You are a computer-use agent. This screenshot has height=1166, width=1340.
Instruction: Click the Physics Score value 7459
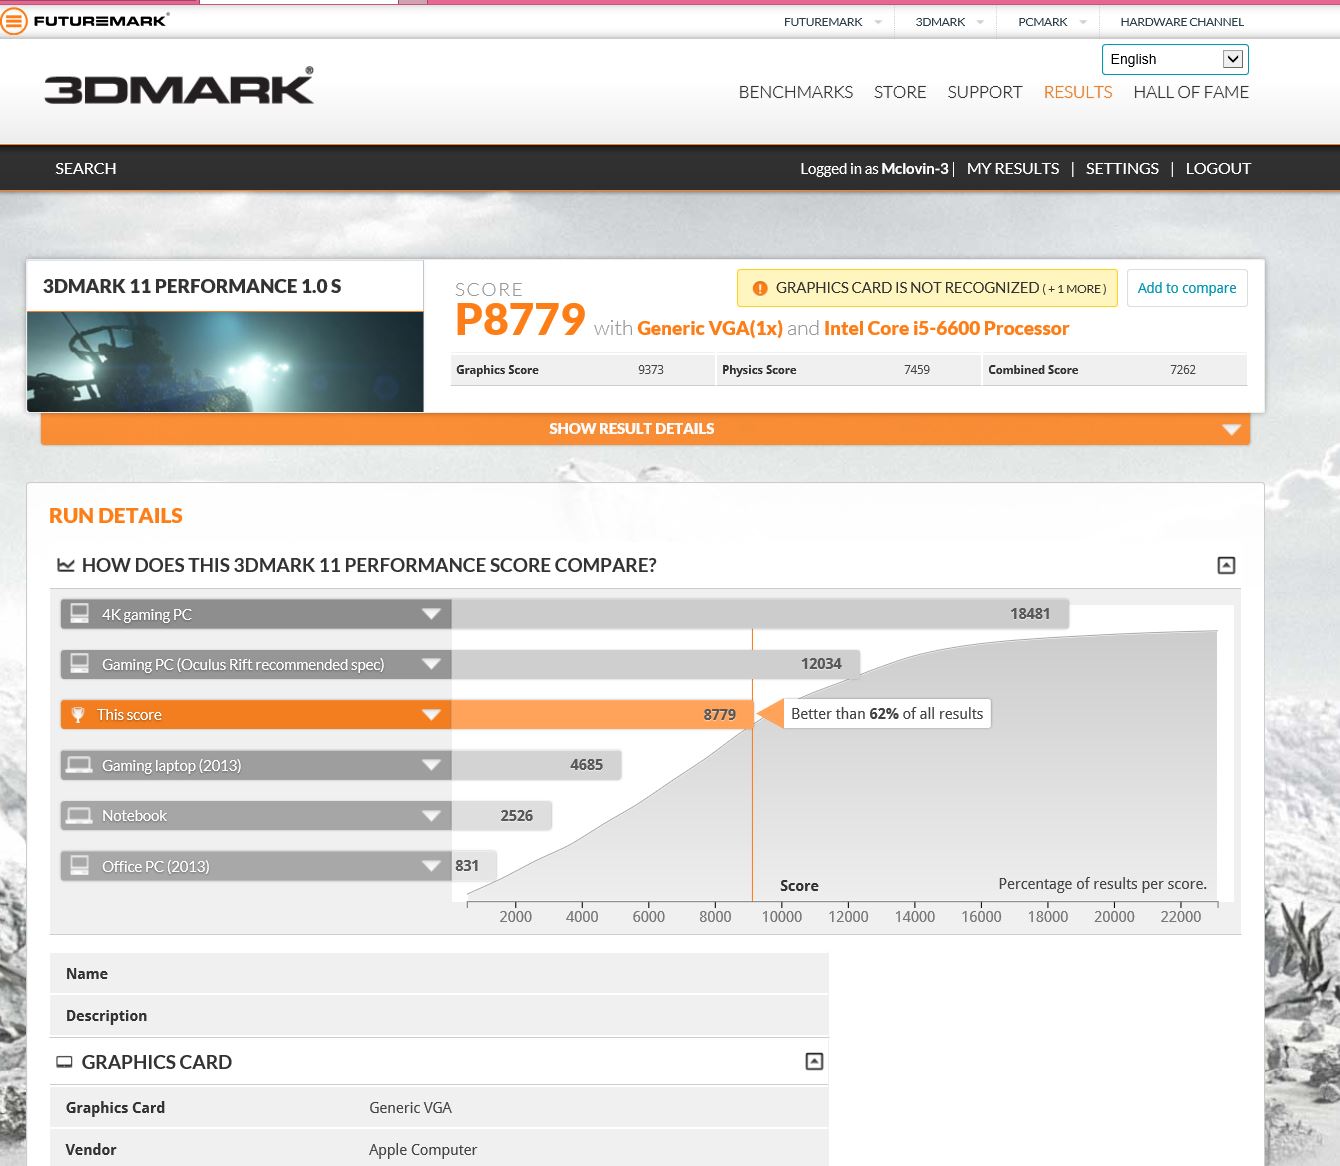tap(916, 370)
